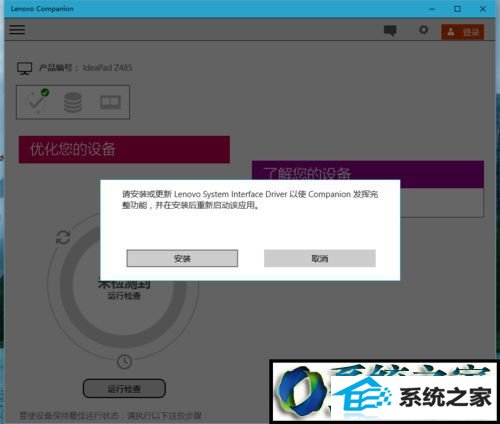
Task: Maximize the Lenovo Companion window
Action: click(x=457, y=9)
